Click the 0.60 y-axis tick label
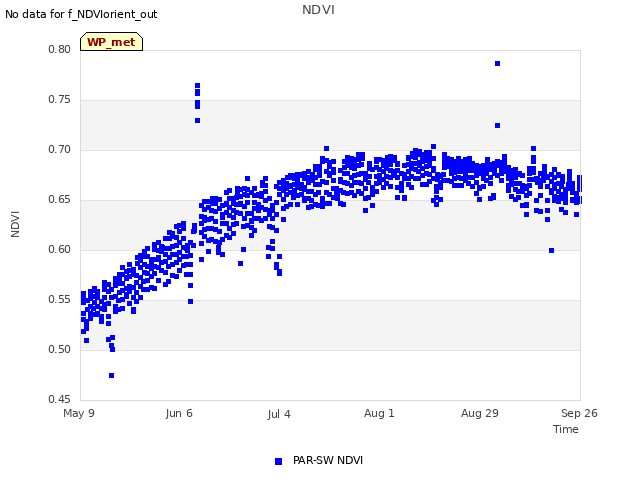 click(60, 249)
